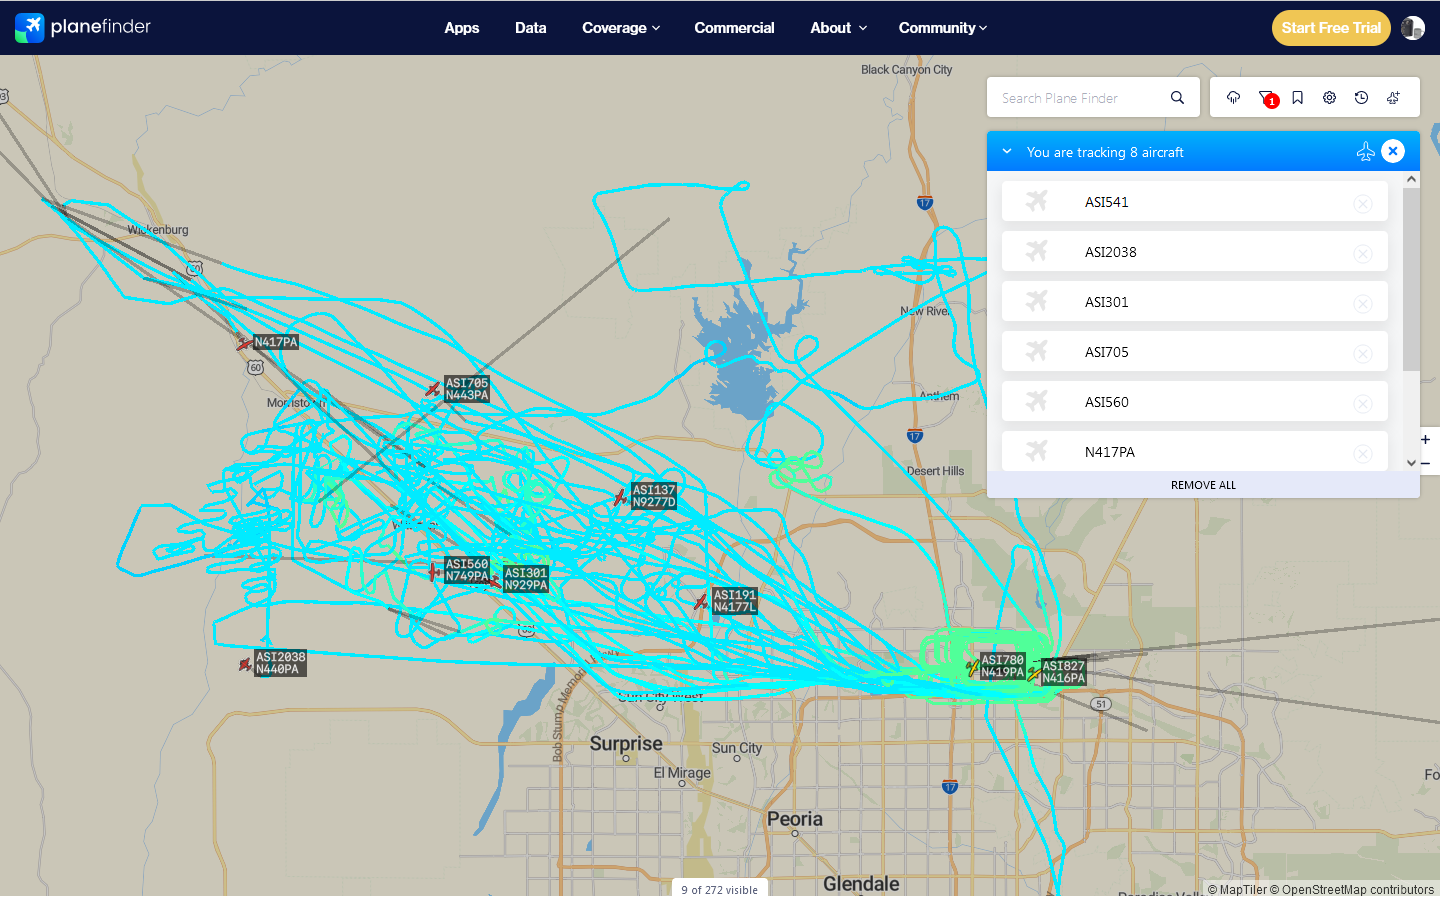1440x900 pixels.
Task: Select the ASI191 aircraft marker on map
Action: coord(701,602)
